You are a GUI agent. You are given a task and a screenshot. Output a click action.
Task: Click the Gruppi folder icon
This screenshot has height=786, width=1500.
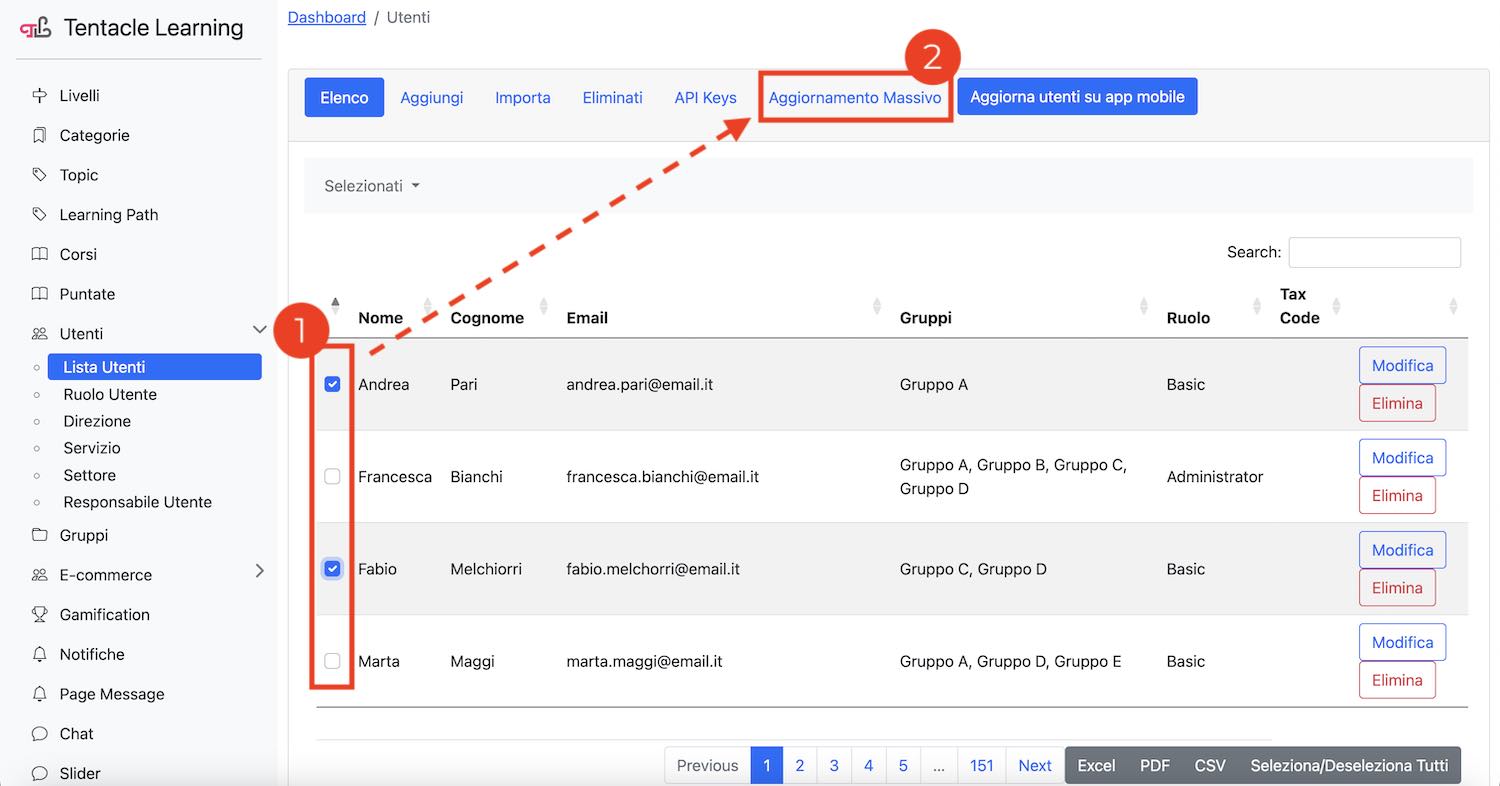pos(39,535)
